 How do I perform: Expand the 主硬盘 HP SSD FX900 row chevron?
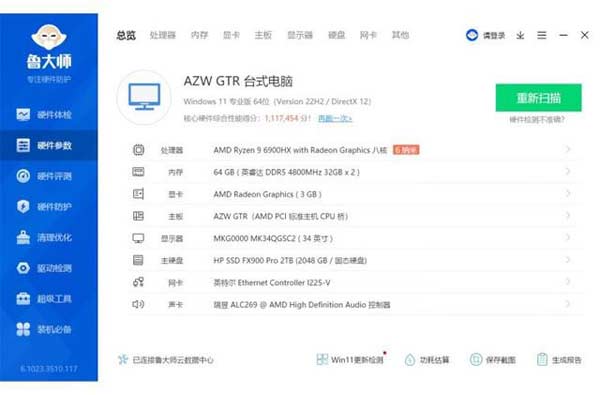(568, 260)
